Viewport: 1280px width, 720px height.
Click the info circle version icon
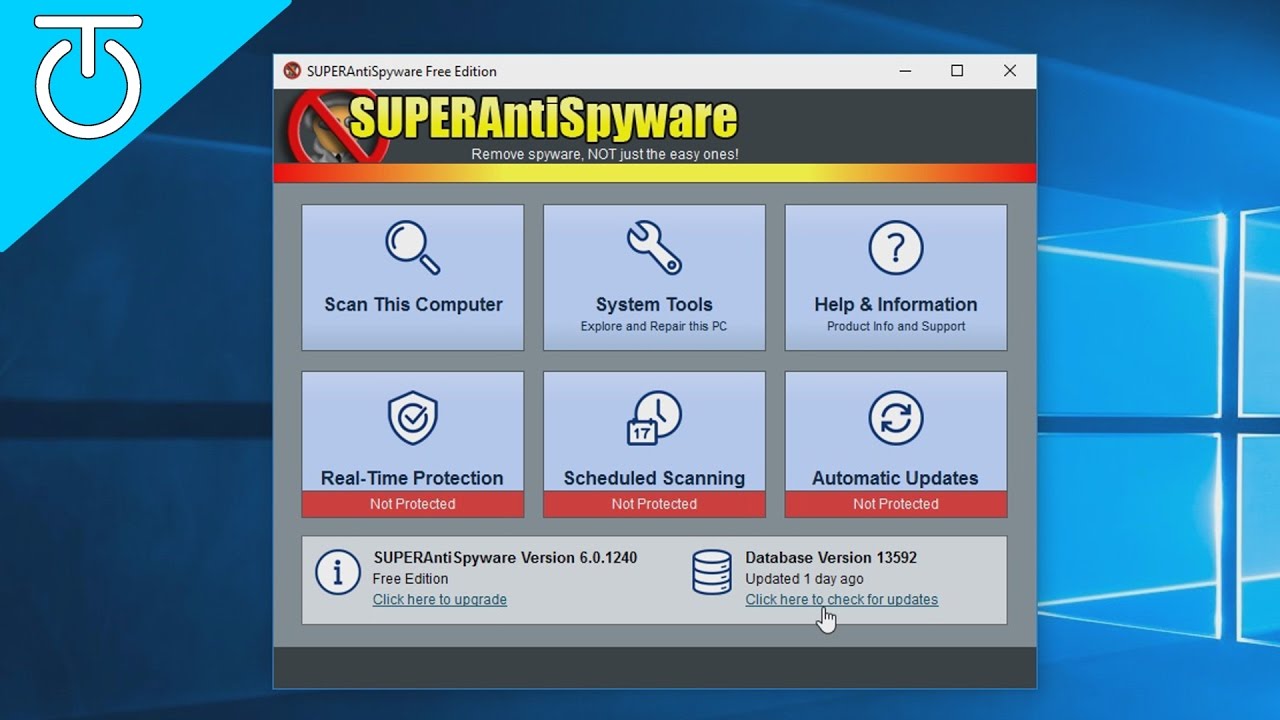[338, 572]
